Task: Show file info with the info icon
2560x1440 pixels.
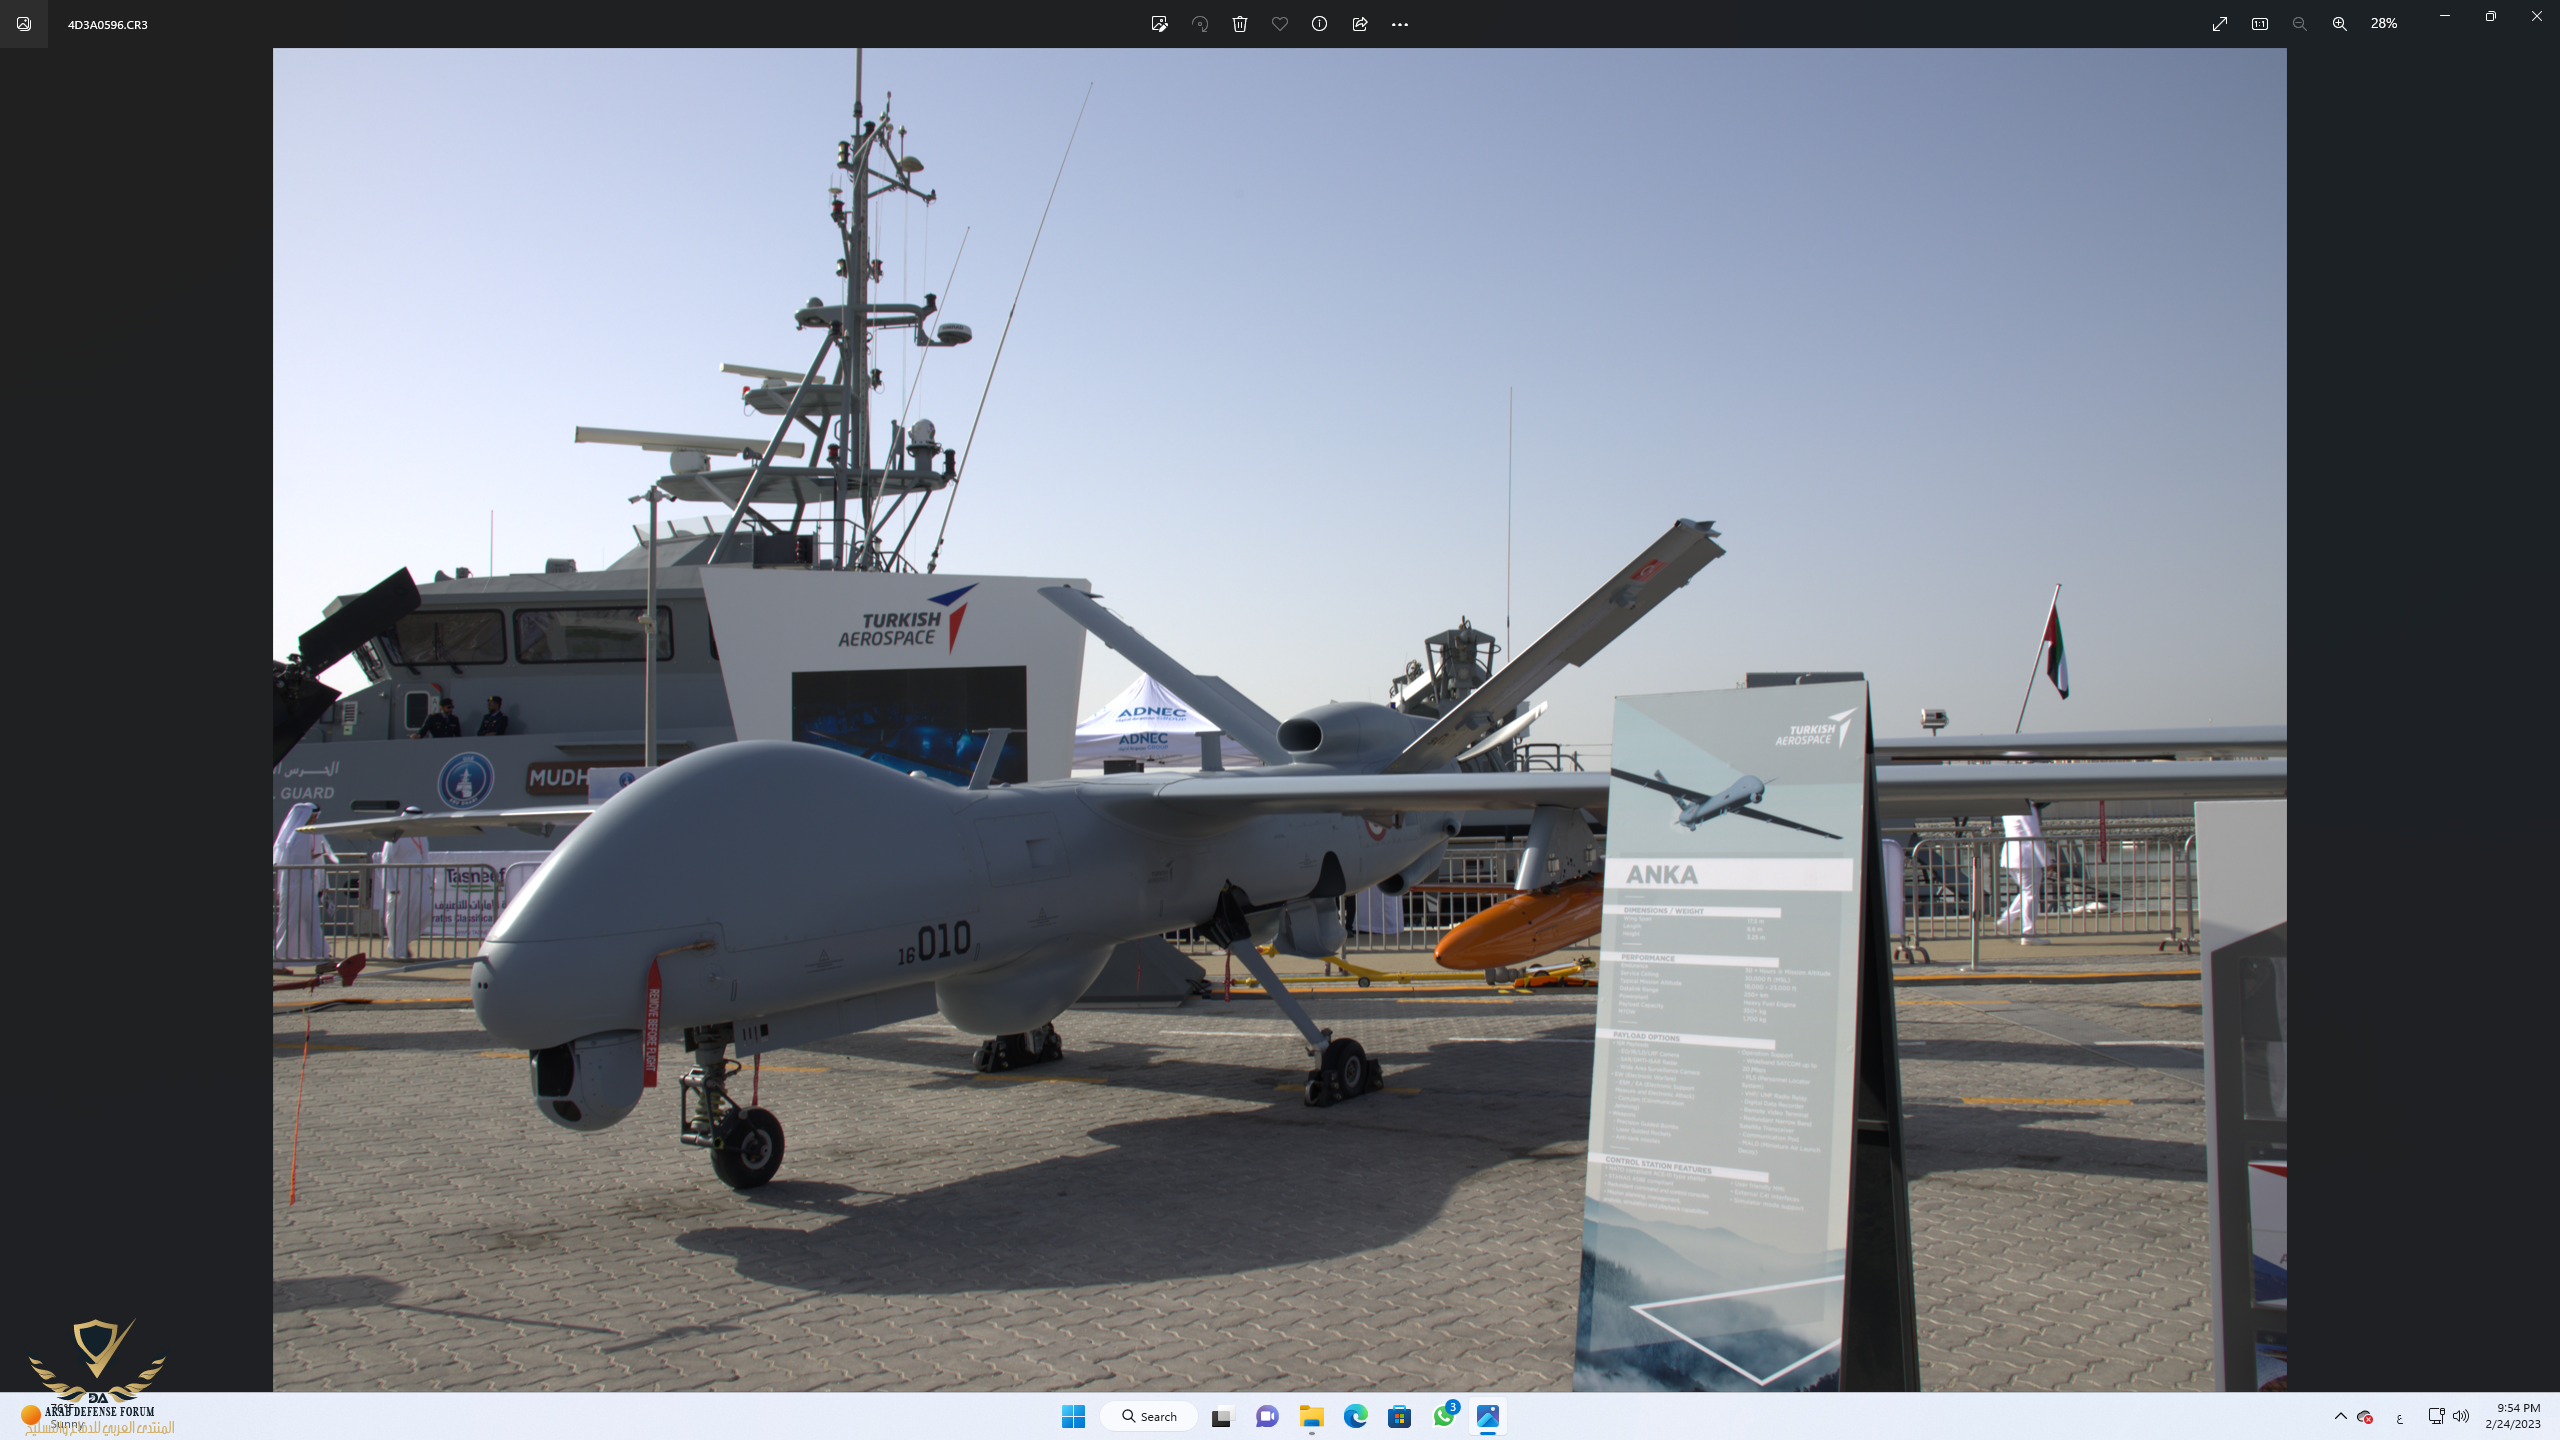Action: [1320, 24]
